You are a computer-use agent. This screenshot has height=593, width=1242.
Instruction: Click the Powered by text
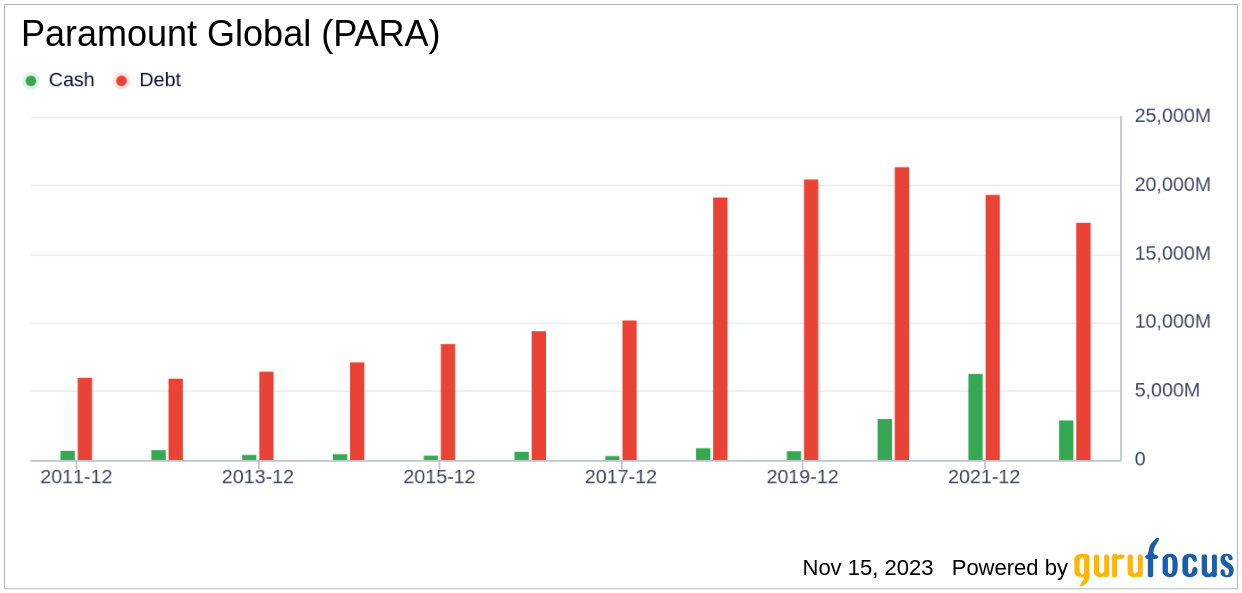click(1010, 568)
